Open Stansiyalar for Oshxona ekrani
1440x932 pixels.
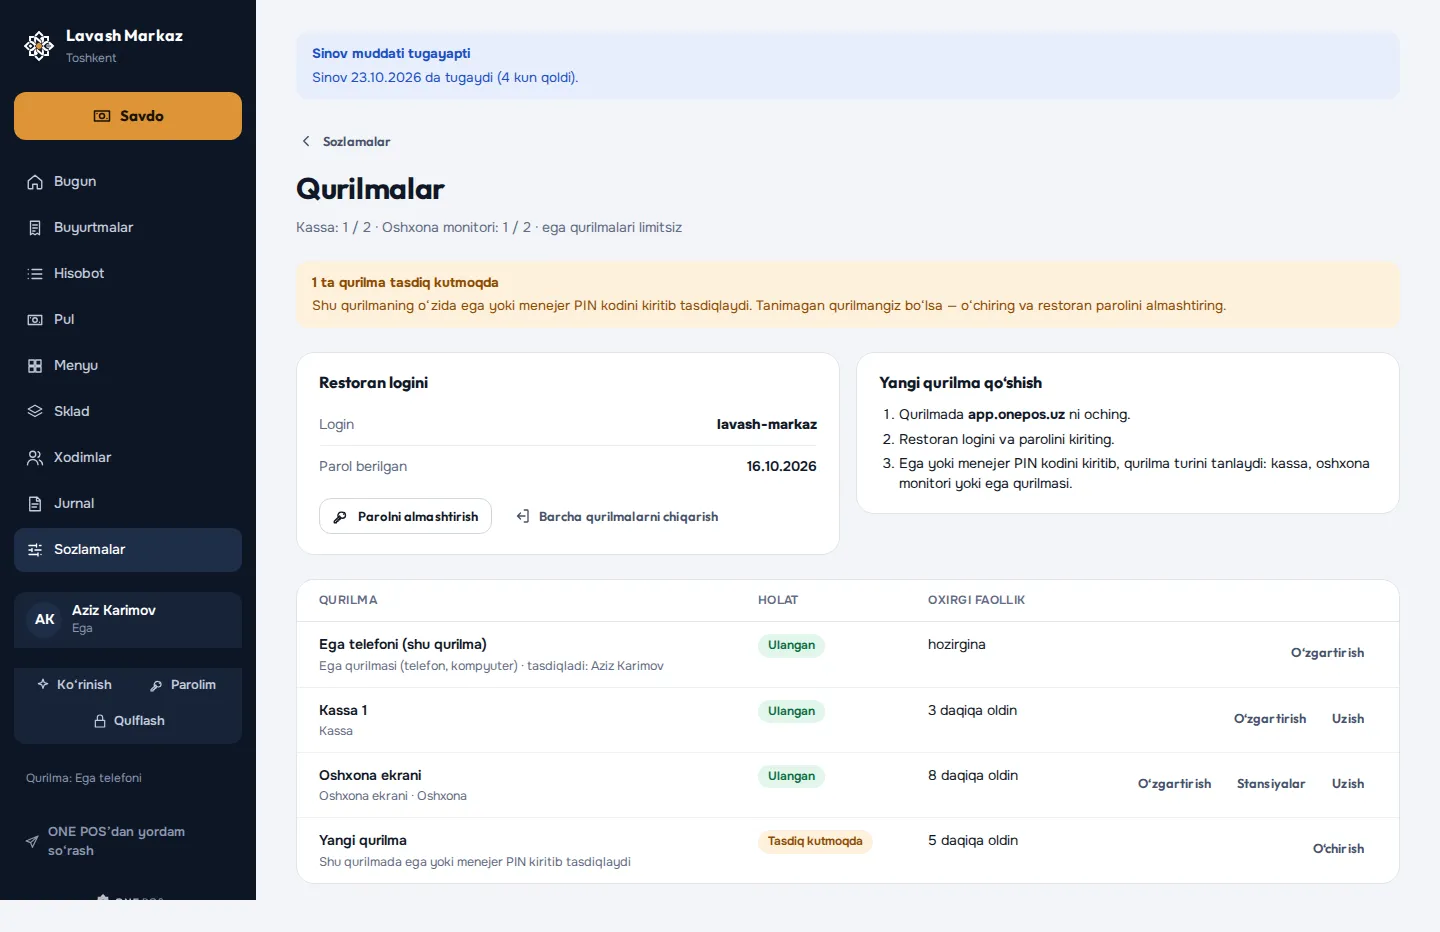point(1271,784)
